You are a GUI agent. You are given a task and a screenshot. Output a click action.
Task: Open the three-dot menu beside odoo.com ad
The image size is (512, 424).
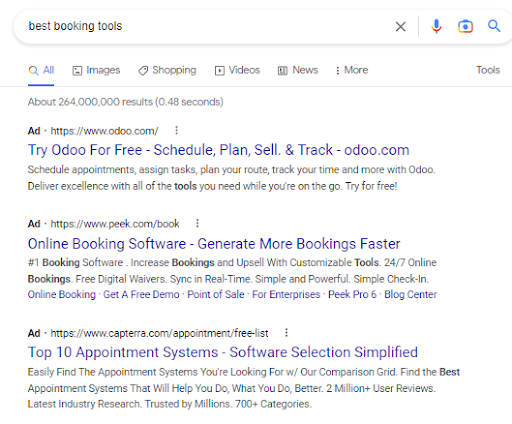click(177, 130)
